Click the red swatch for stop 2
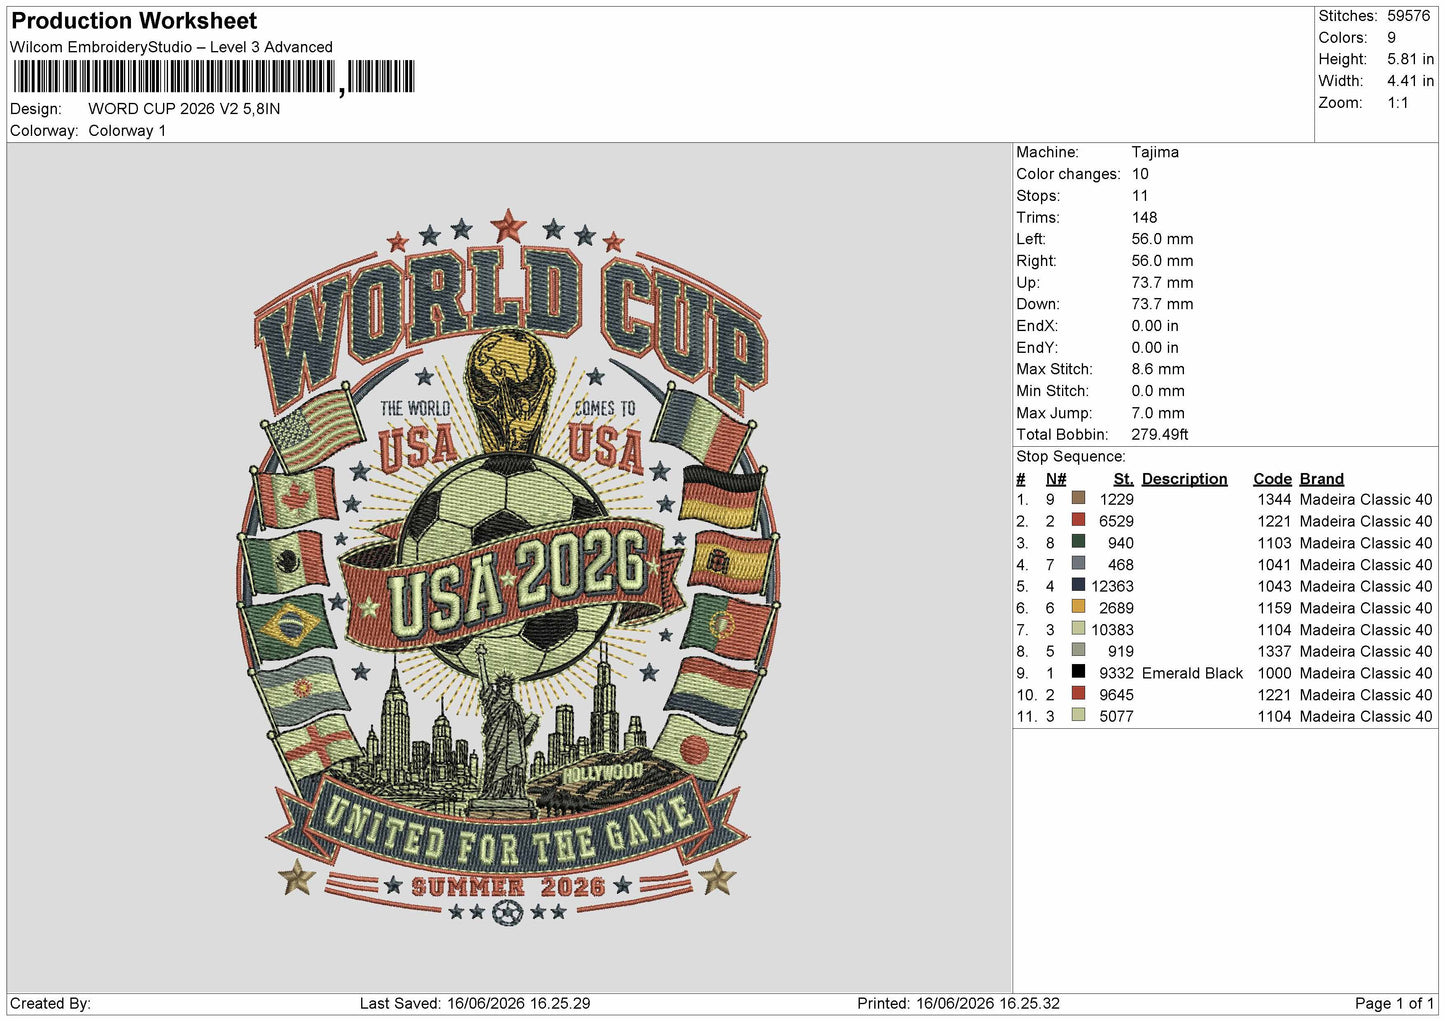 click(x=1078, y=520)
